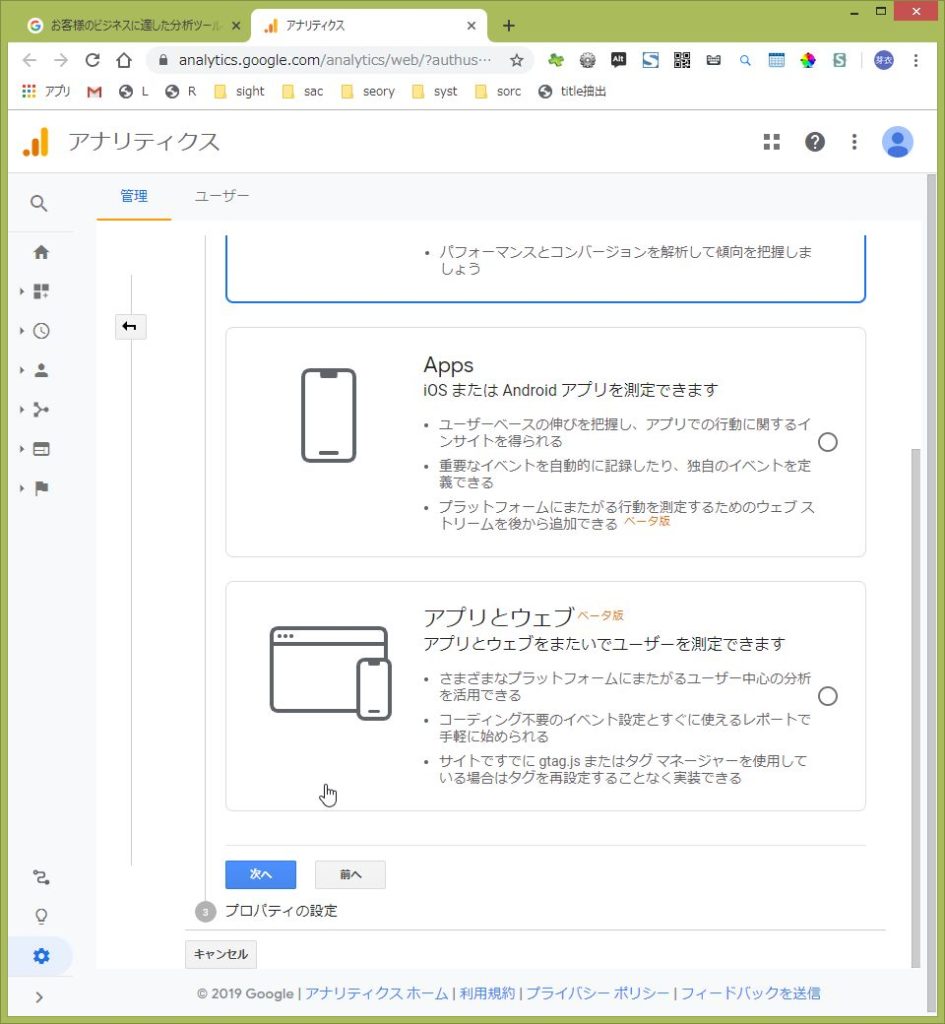
Task: Open the アナリティクス ホーム footer link
Action: (x=376, y=993)
